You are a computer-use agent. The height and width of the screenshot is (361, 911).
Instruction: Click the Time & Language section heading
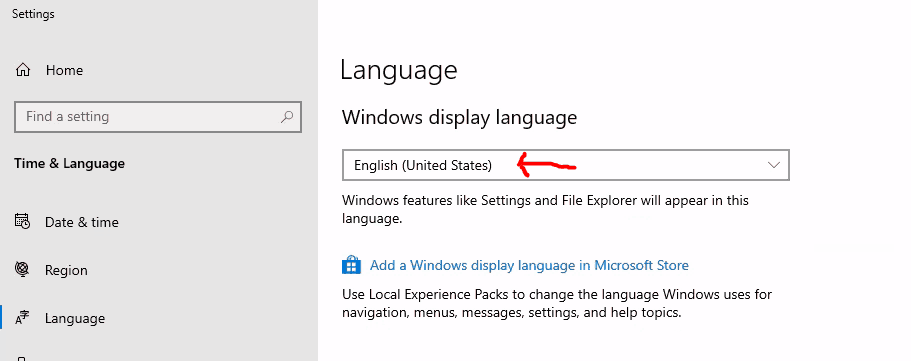click(69, 163)
